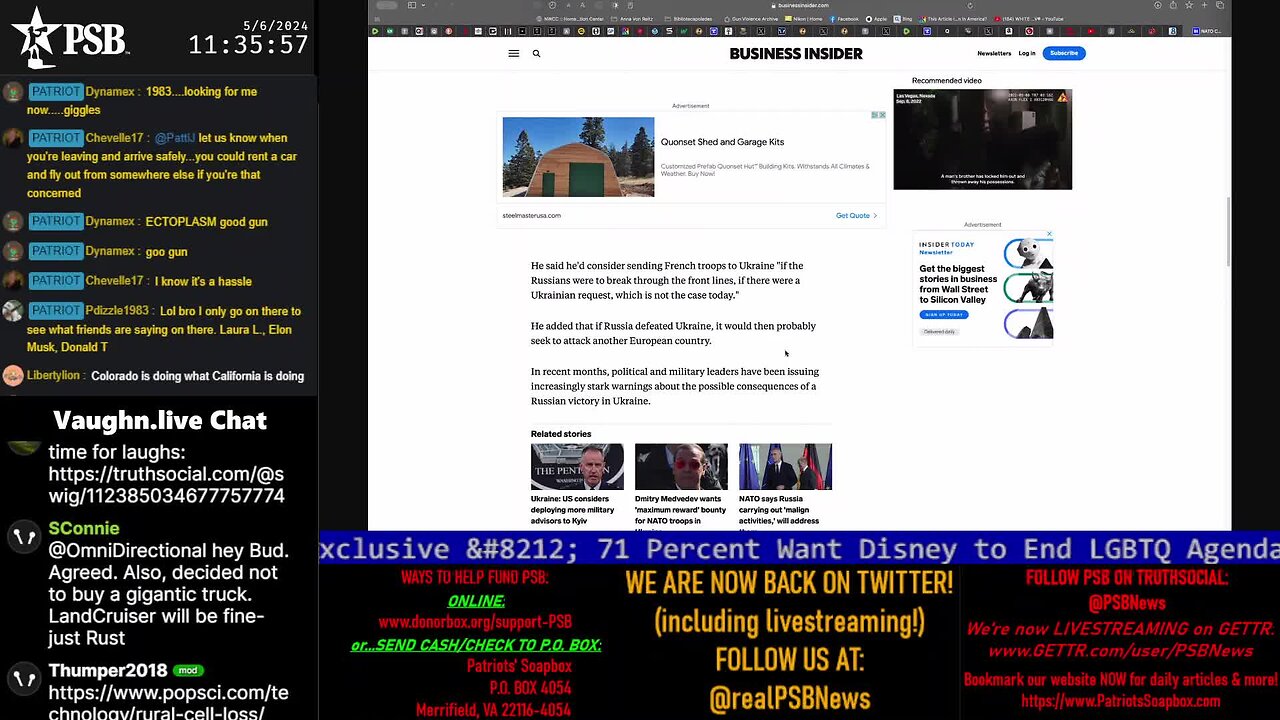
Task: Open the Newsletters link
Action: 994,53
